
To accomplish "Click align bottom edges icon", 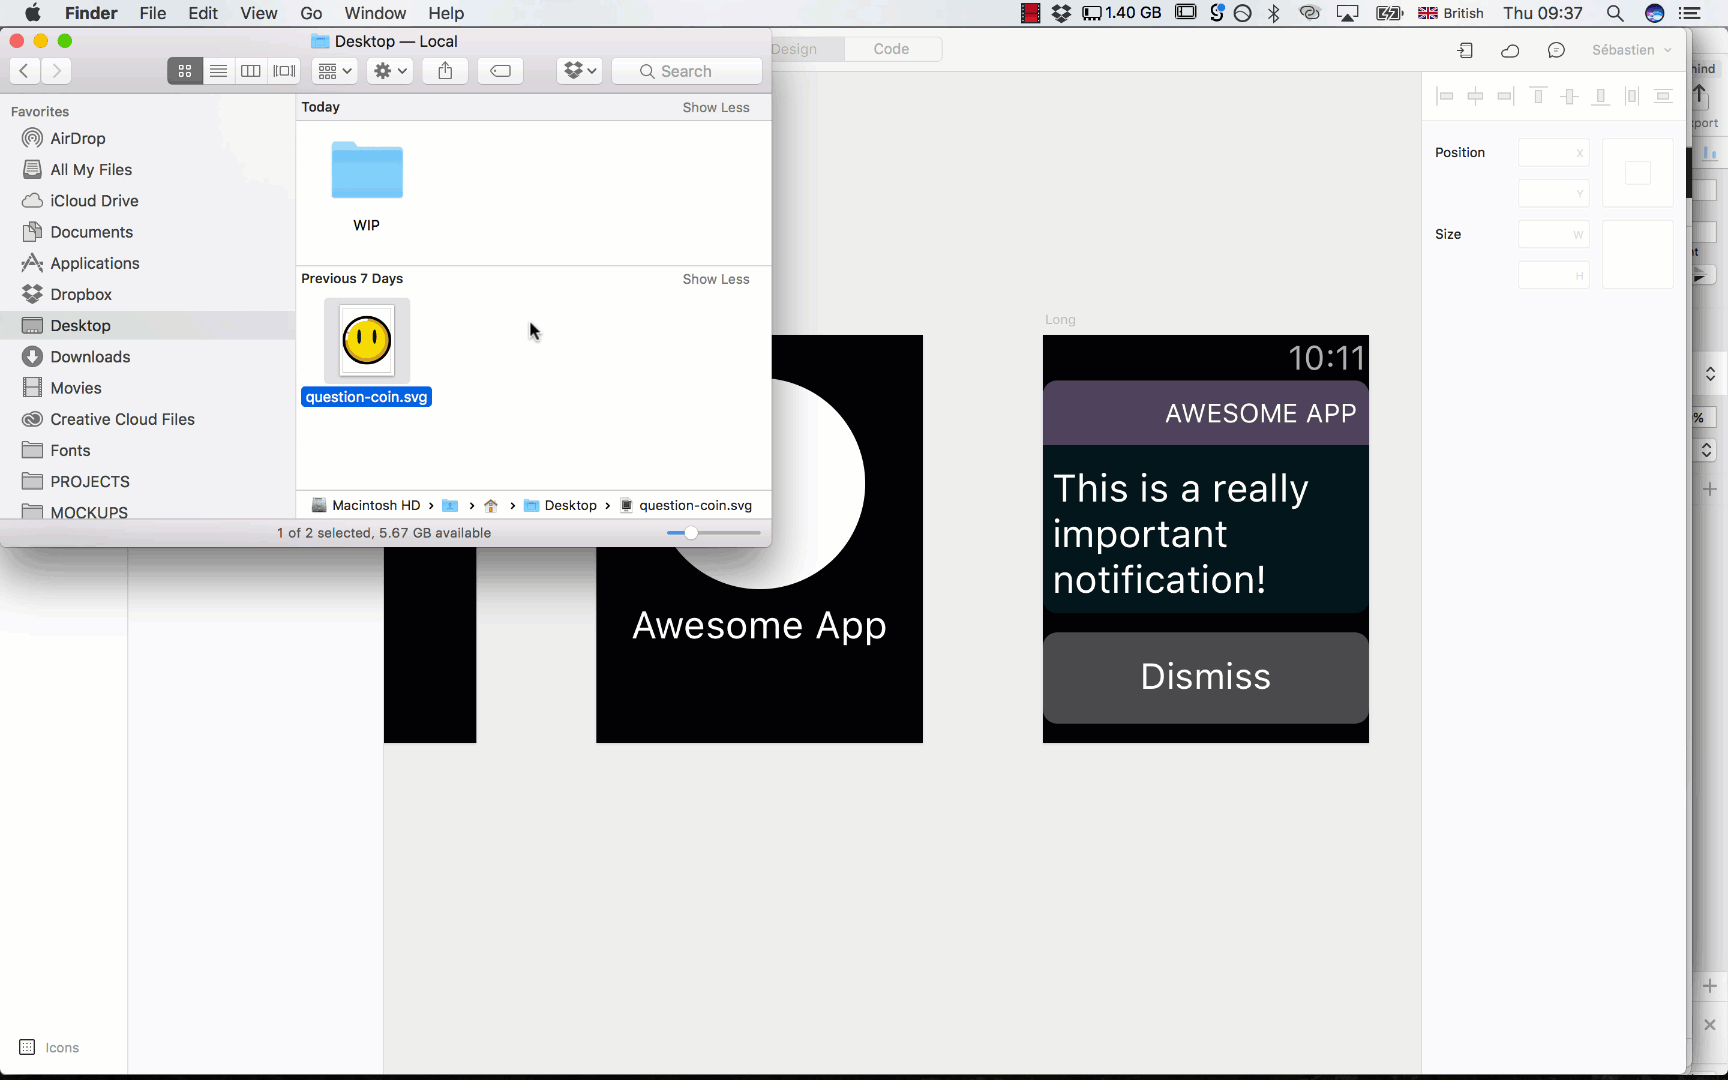I will [1601, 96].
